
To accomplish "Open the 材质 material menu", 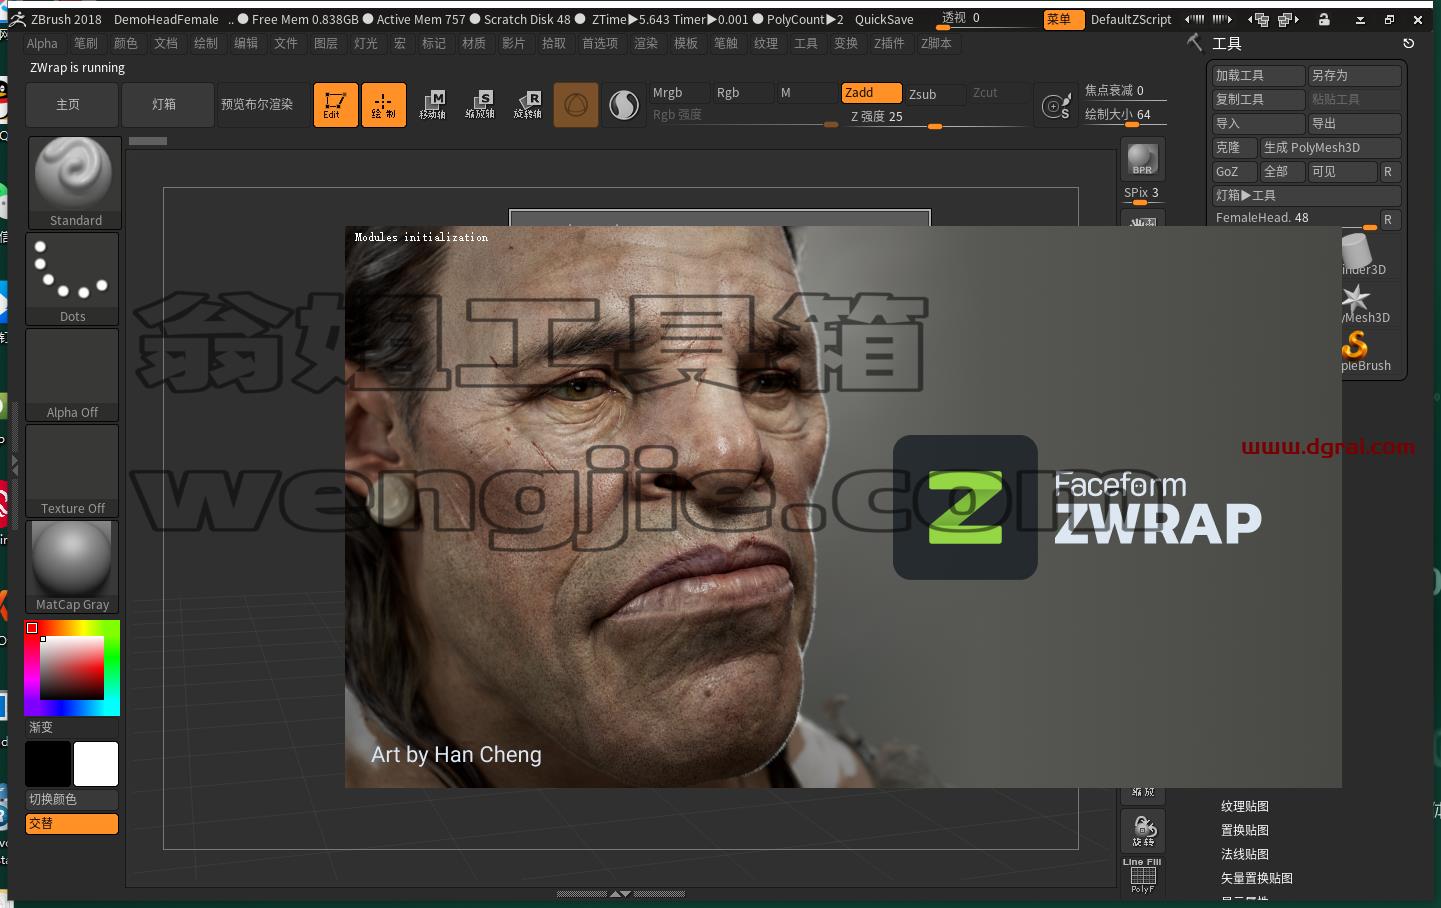I will (474, 43).
